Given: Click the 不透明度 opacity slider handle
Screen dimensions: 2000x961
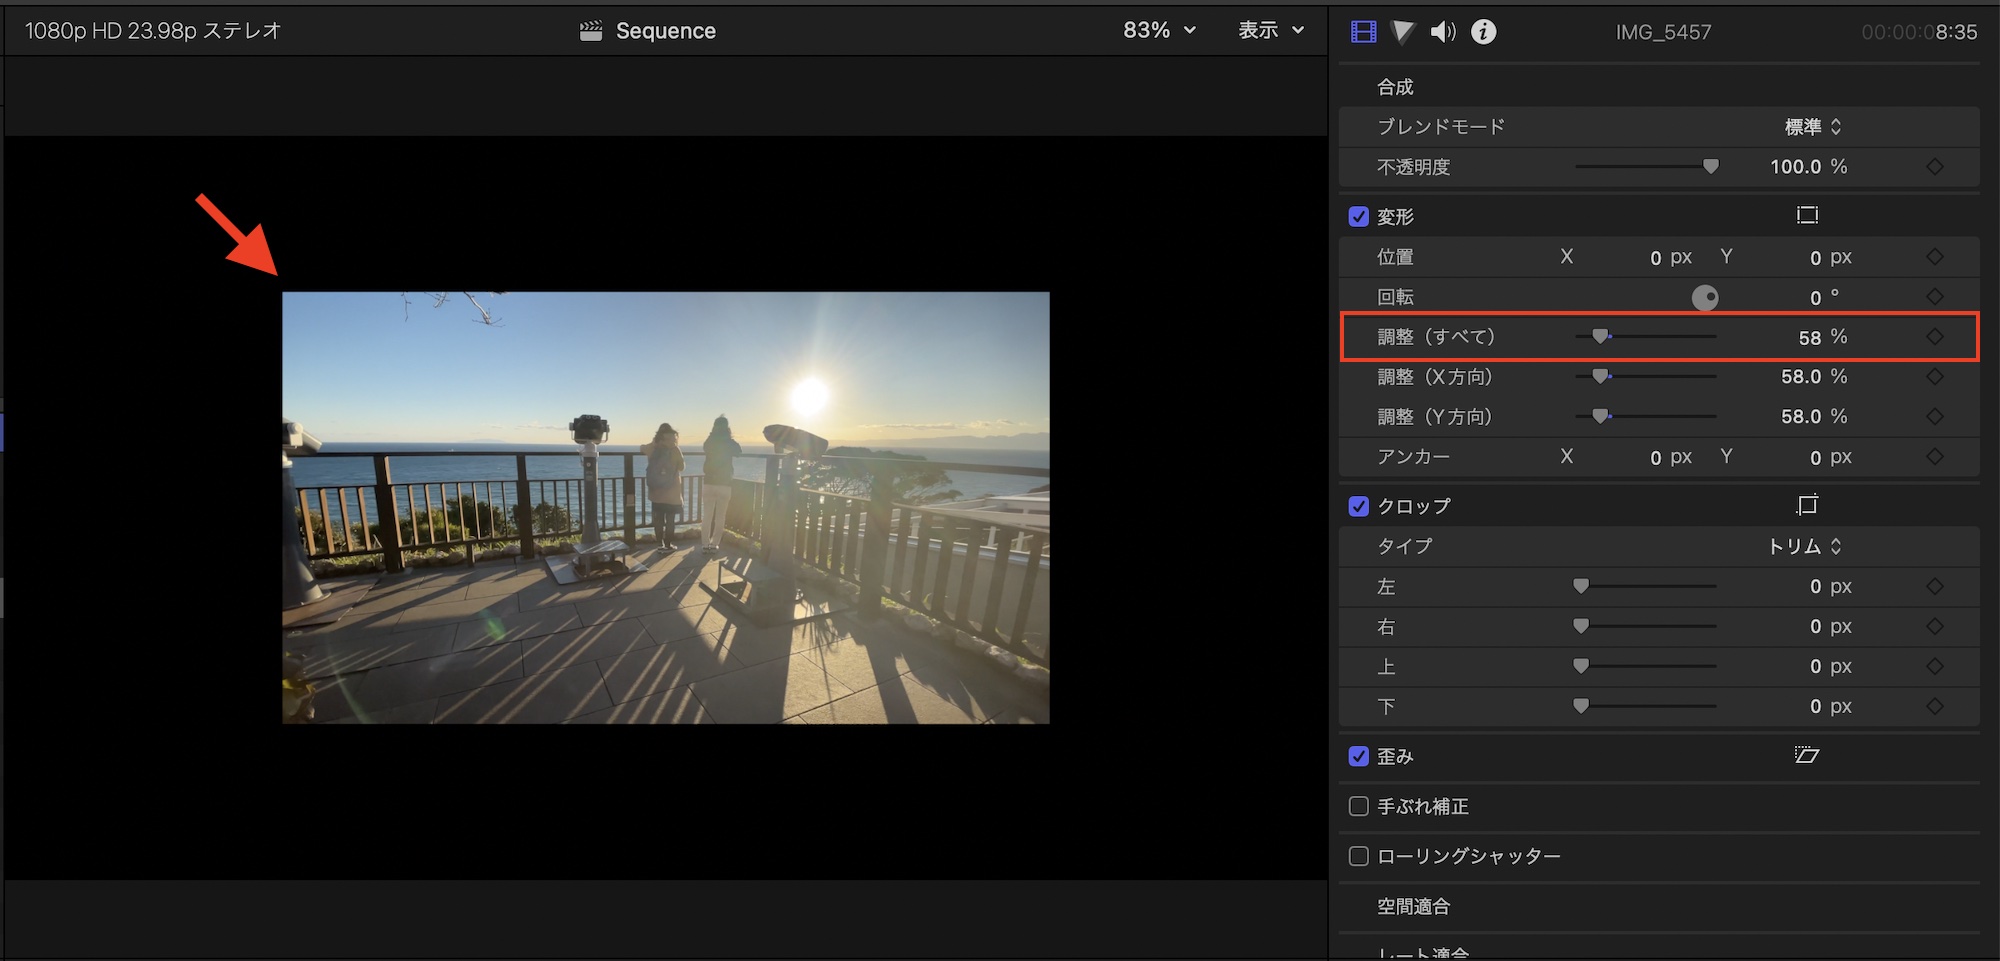Looking at the screenshot, I should tap(1710, 166).
